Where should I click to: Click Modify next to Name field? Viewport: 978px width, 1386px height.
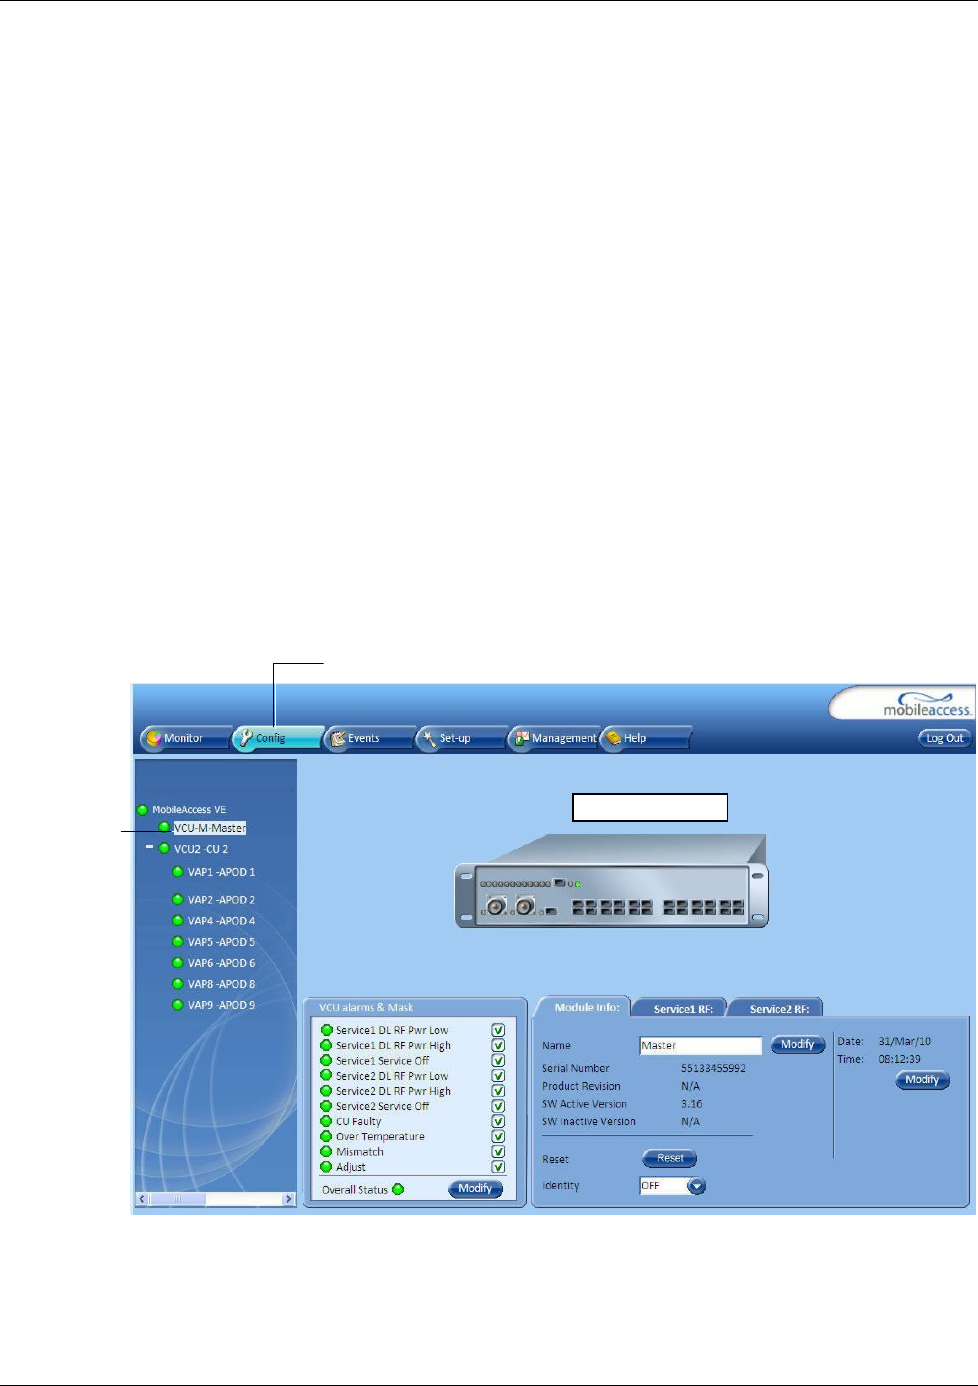[x=797, y=1045]
